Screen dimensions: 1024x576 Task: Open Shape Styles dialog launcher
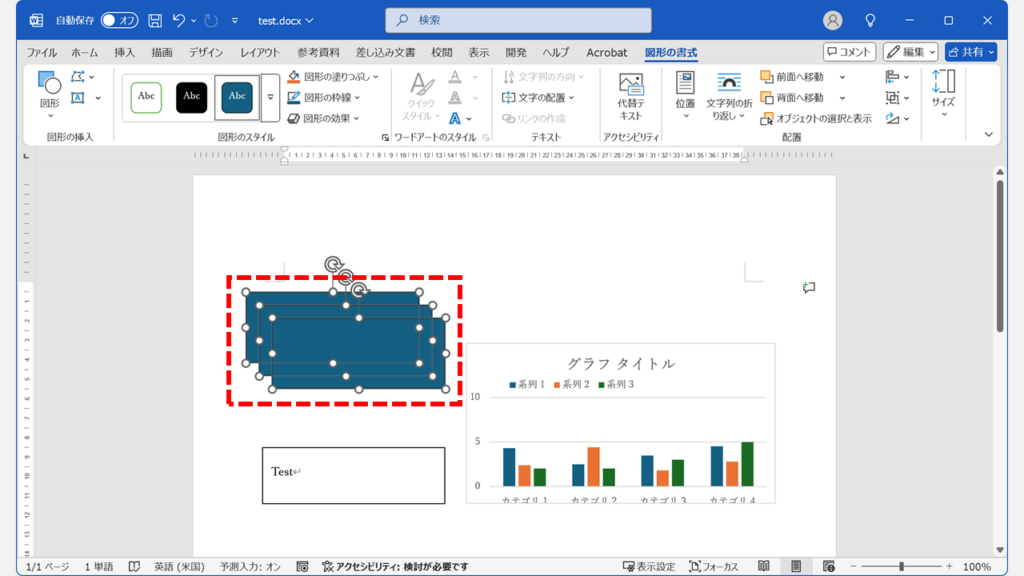click(x=385, y=137)
